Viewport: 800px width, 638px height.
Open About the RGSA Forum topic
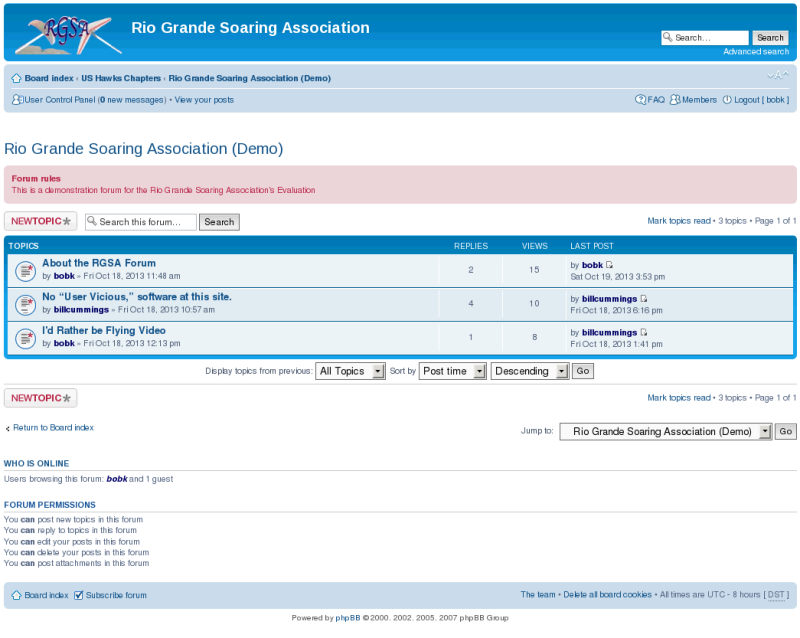point(99,263)
